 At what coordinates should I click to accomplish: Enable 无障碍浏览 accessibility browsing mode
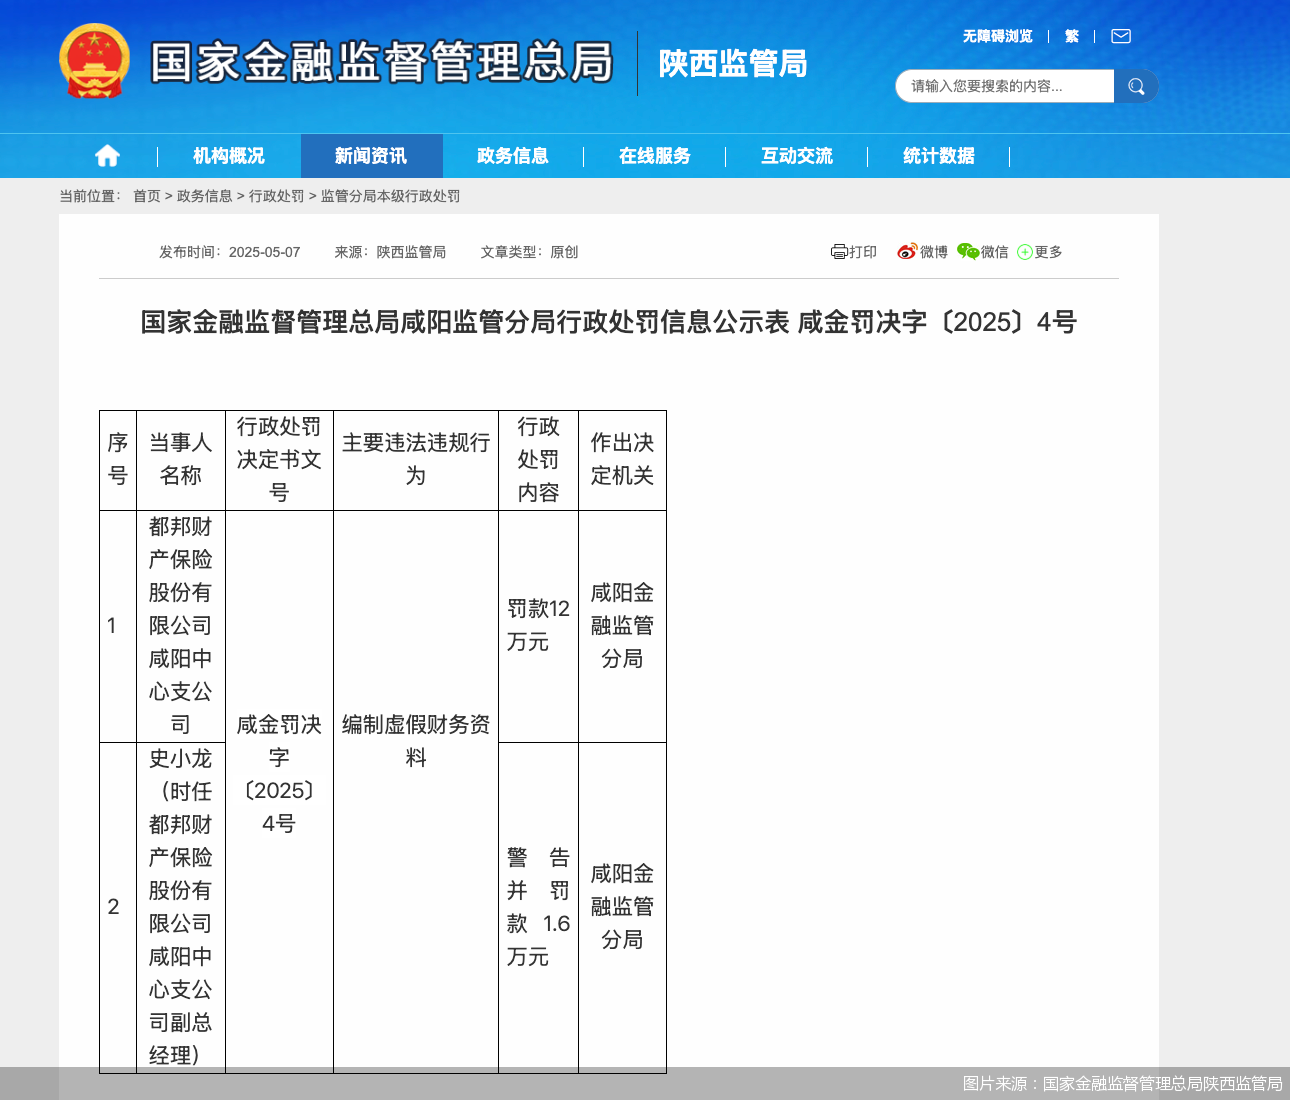(x=999, y=35)
